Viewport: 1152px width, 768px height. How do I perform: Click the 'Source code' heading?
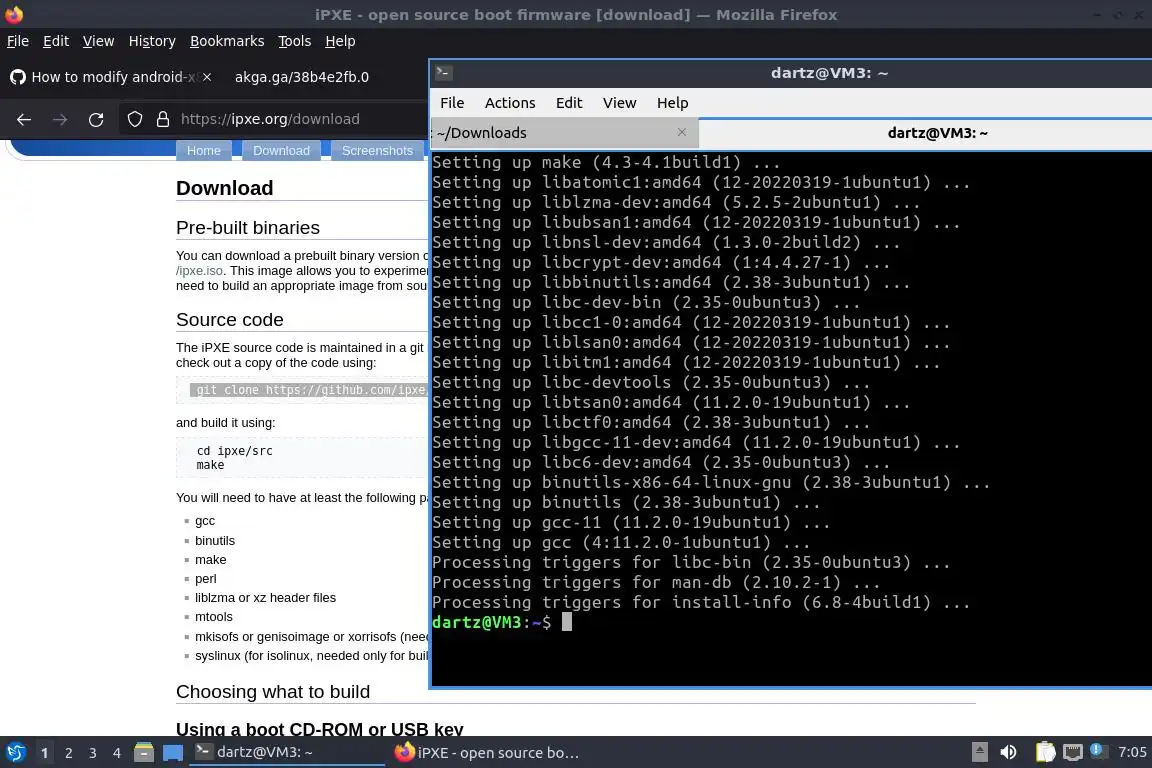tap(229, 320)
